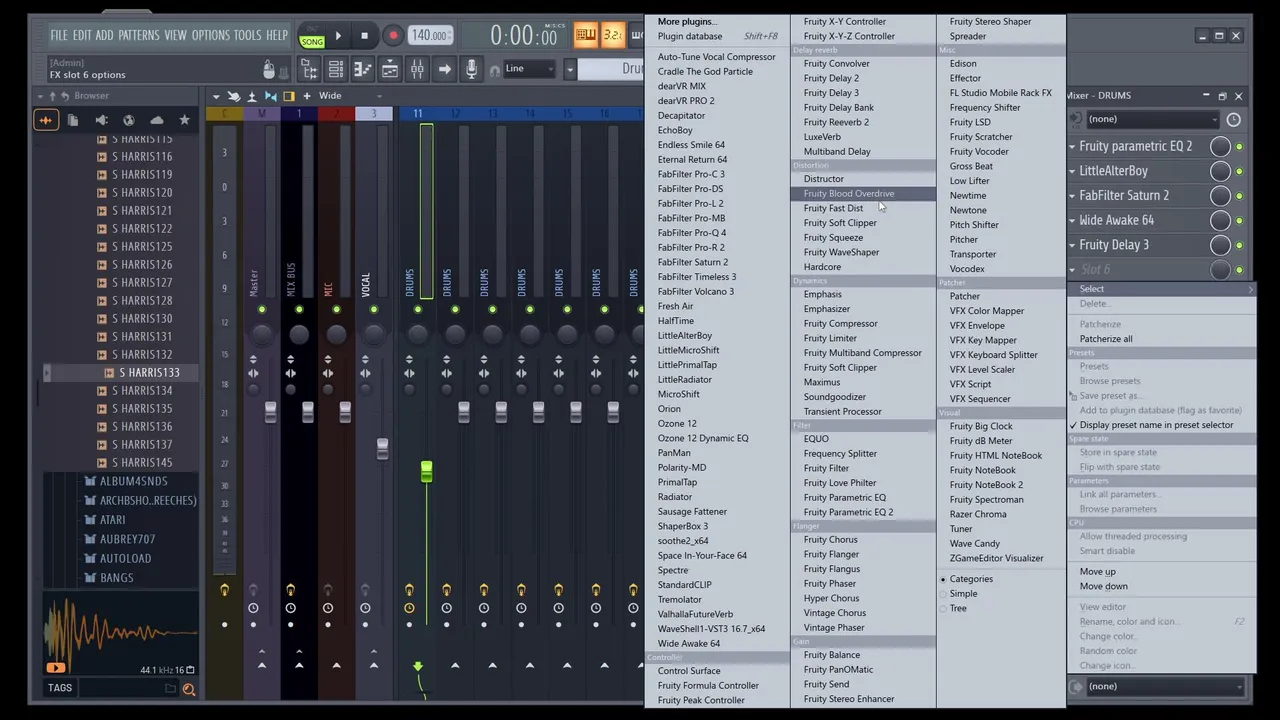This screenshot has height=720, width=1280.
Task: Open the OPTIONS menu
Action: click(x=210, y=35)
